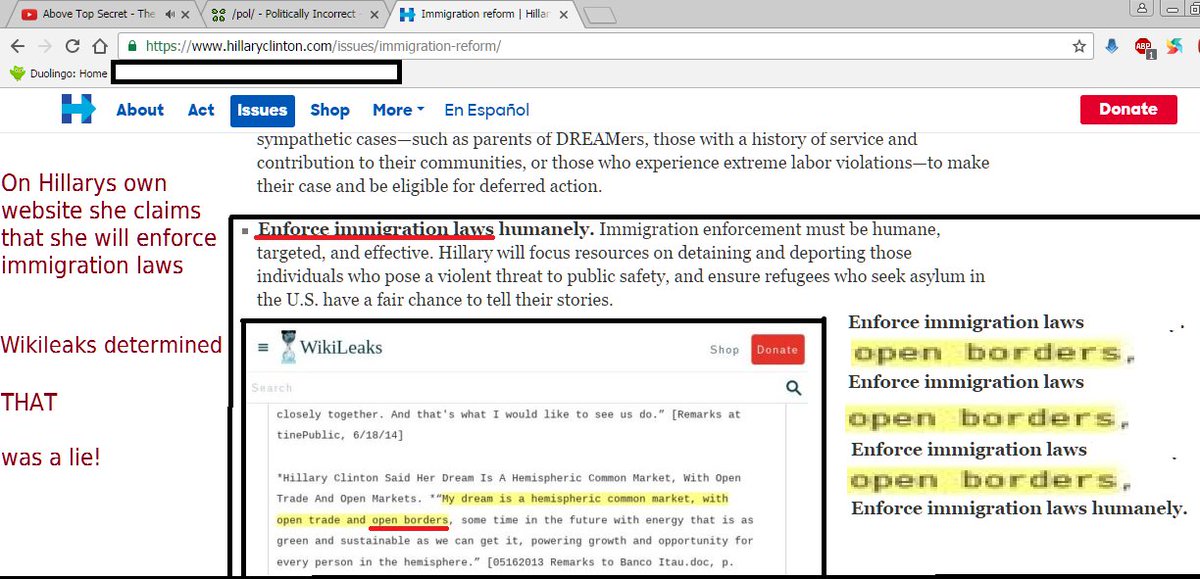Image resolution: width=1200 pixels, height=579 pixels.
Task: Open the WikiLeaks hamburger menu
Action: [x=263, y=348]
